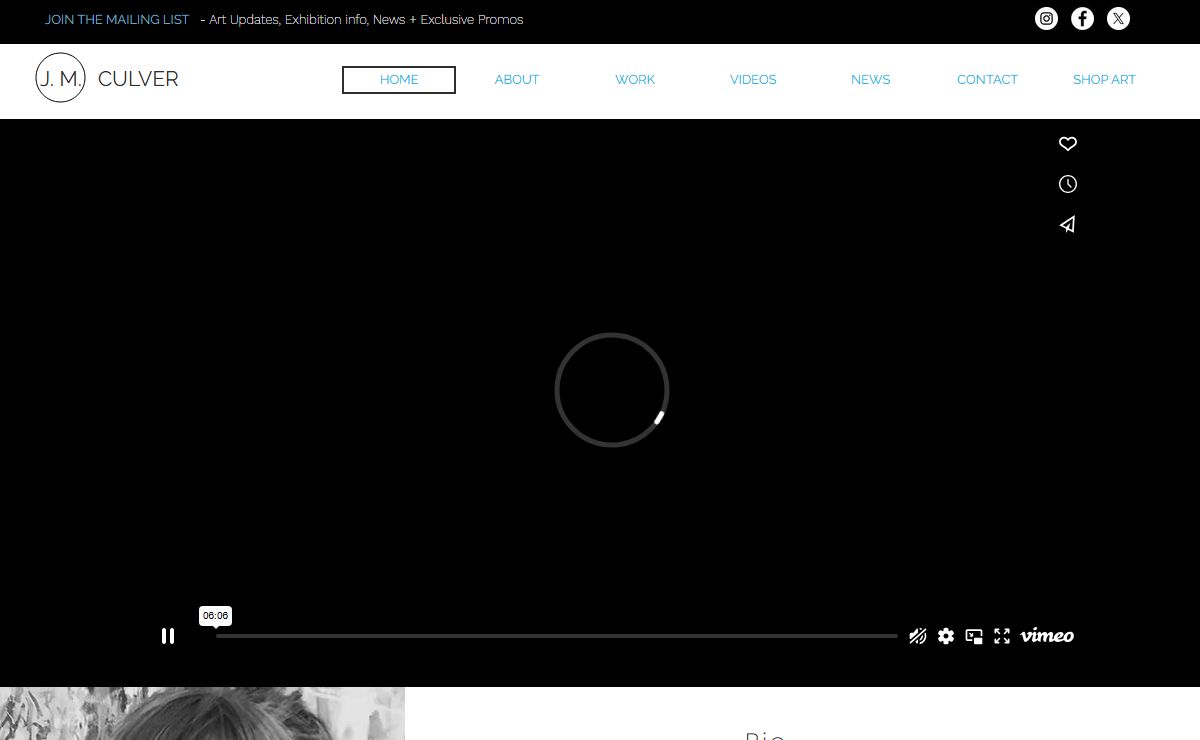Add video to Watch Later clock icon
1200x740 pixels.
(1068, 184)
